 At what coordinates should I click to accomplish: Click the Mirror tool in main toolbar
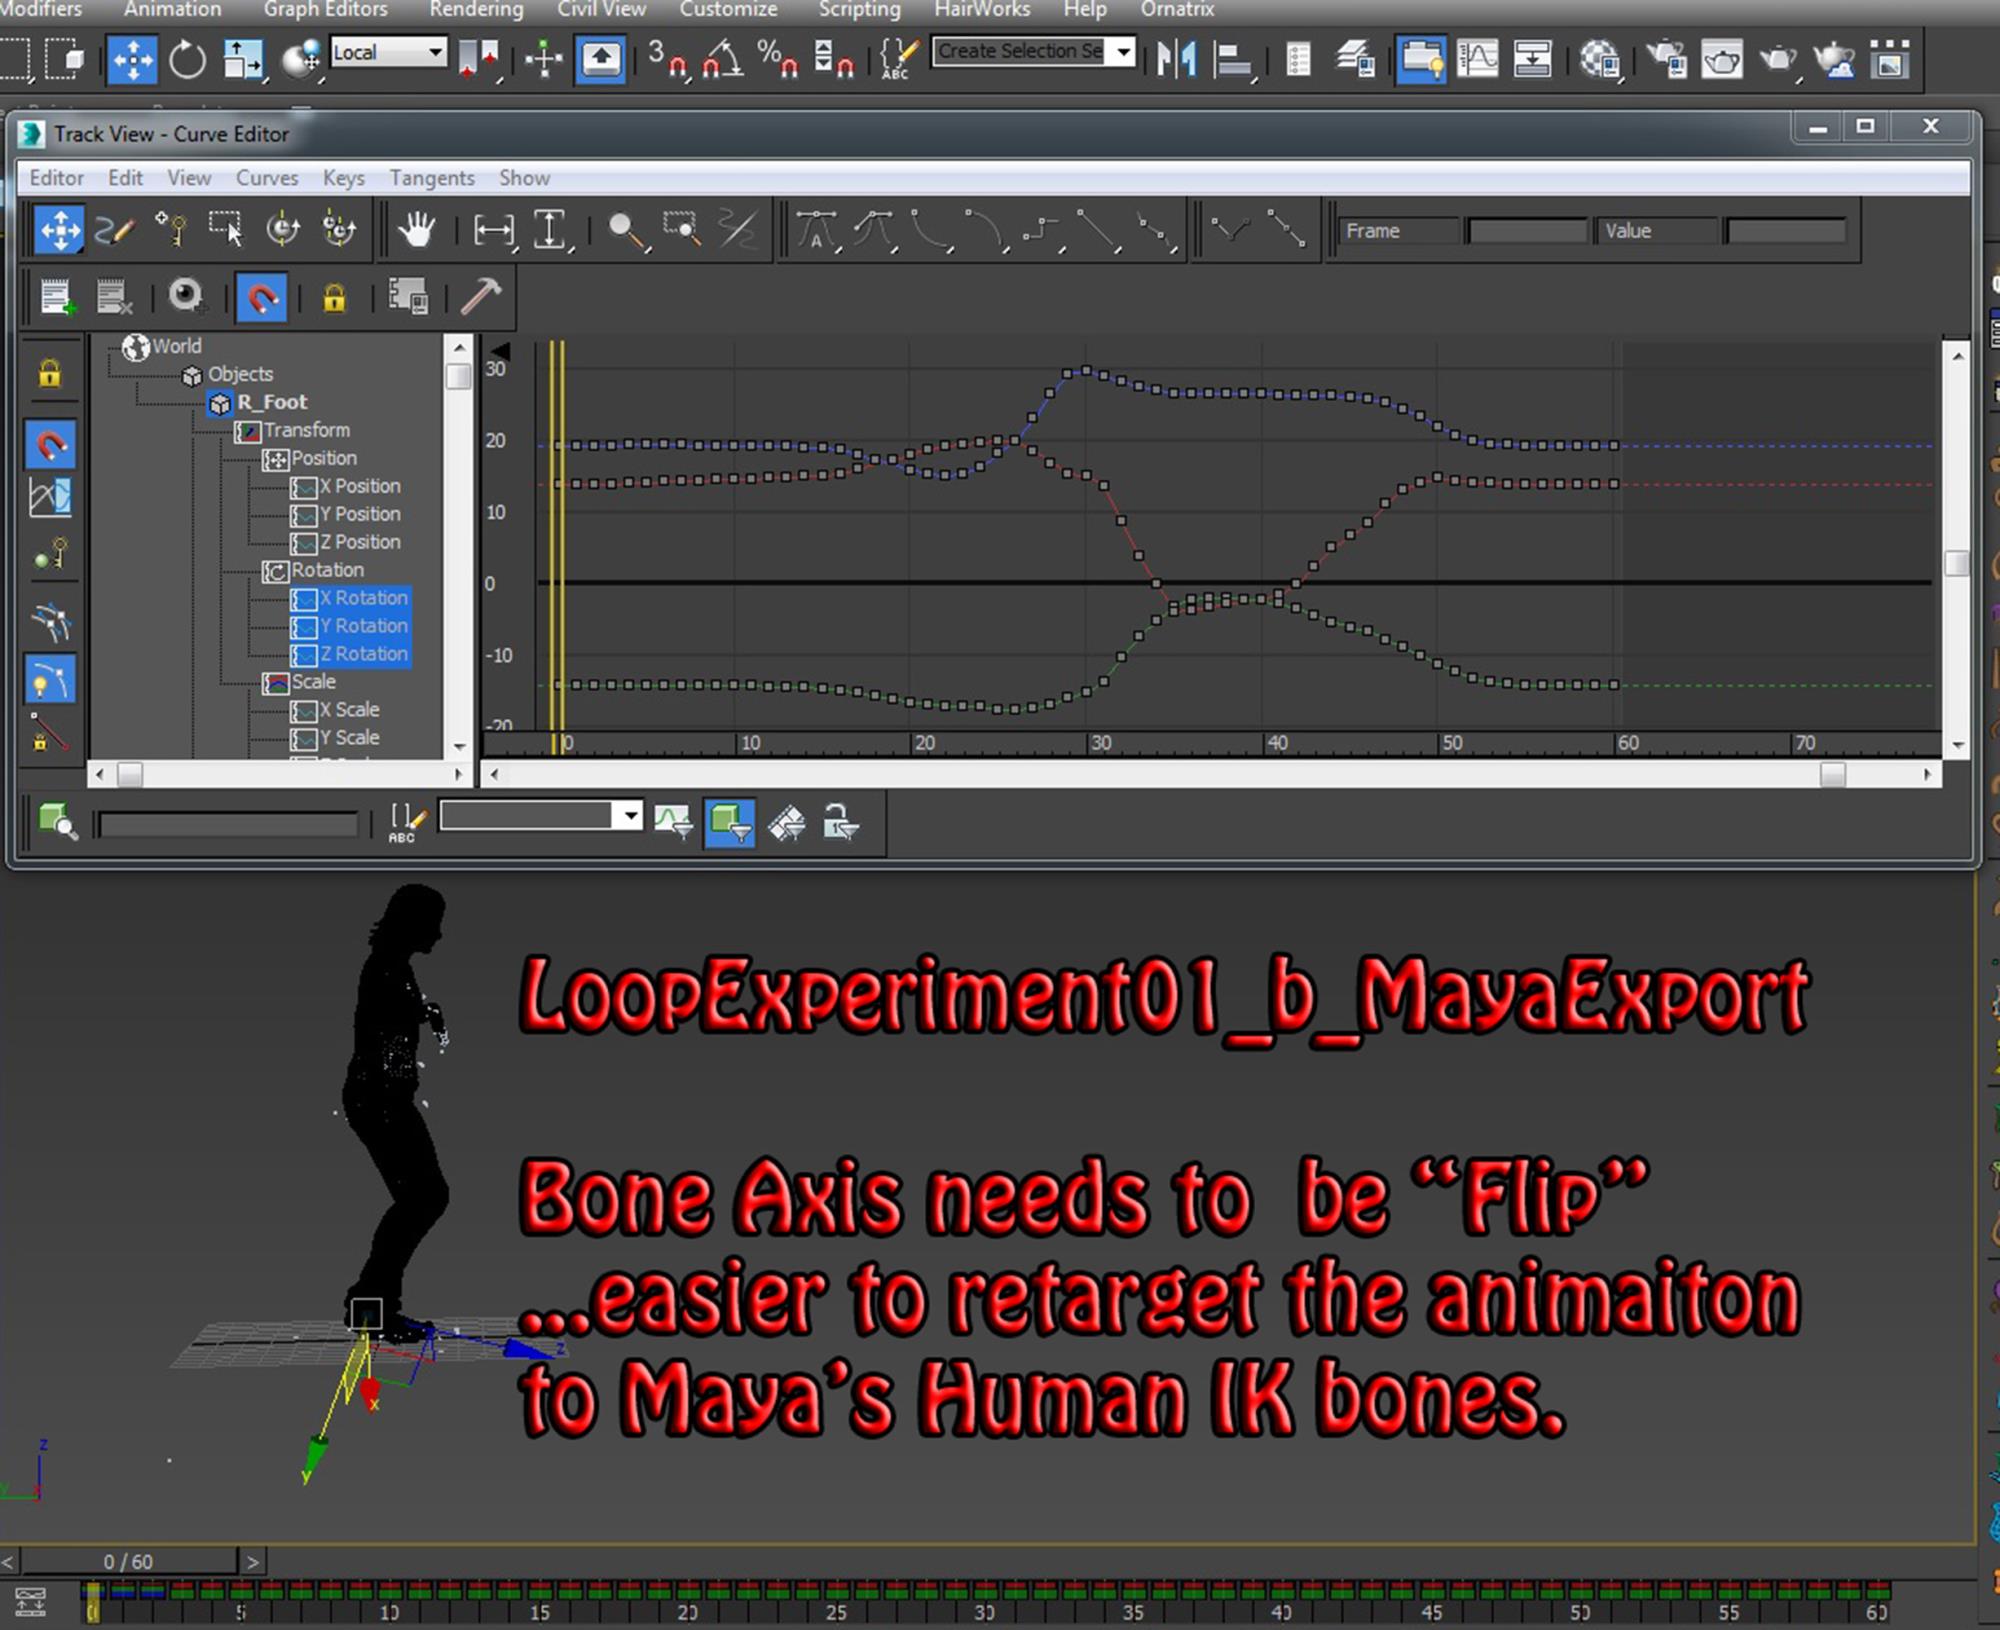tap(1177, 58)
